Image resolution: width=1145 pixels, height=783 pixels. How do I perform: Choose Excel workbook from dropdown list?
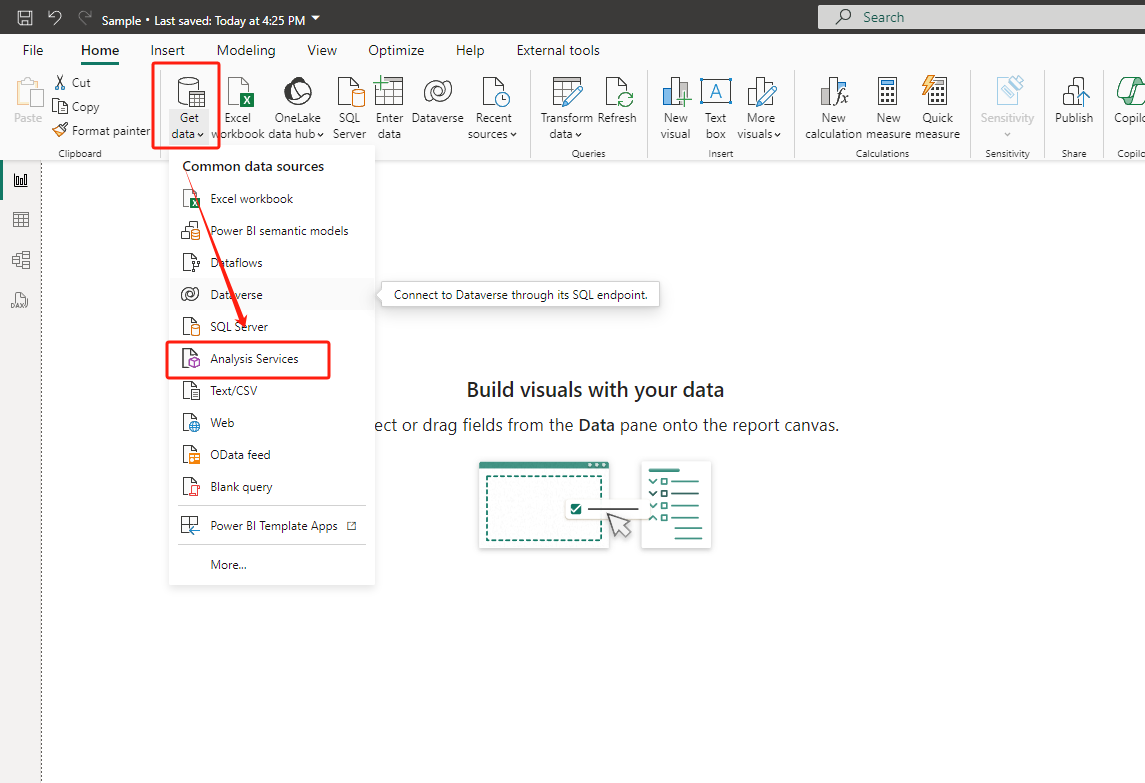[272, 199]
